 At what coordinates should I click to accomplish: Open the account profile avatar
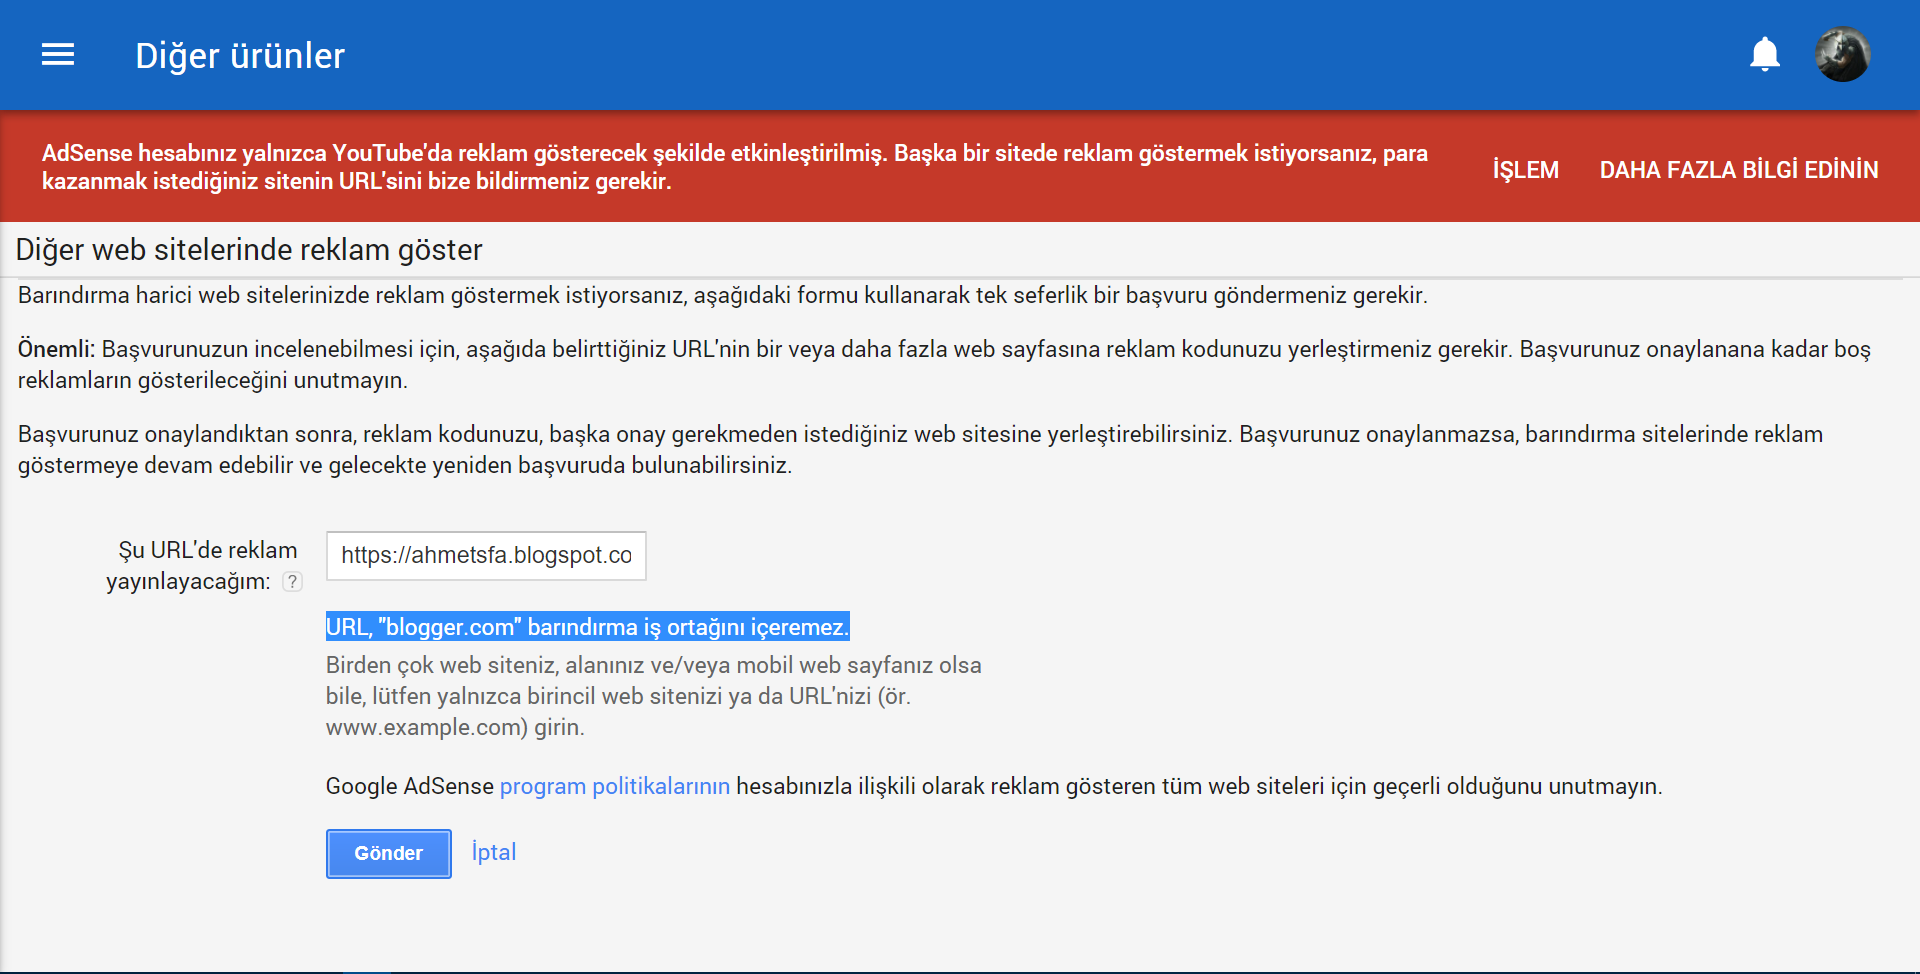click(1843, 54)
